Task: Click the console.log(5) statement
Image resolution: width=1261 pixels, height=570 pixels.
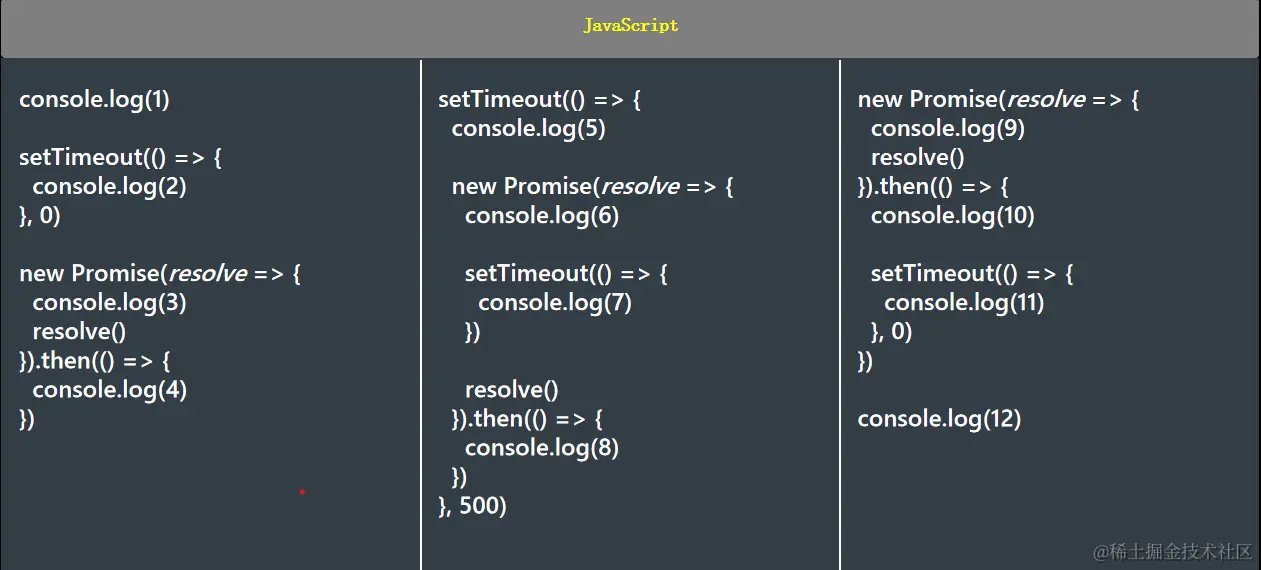Action: tap(528, 128)
